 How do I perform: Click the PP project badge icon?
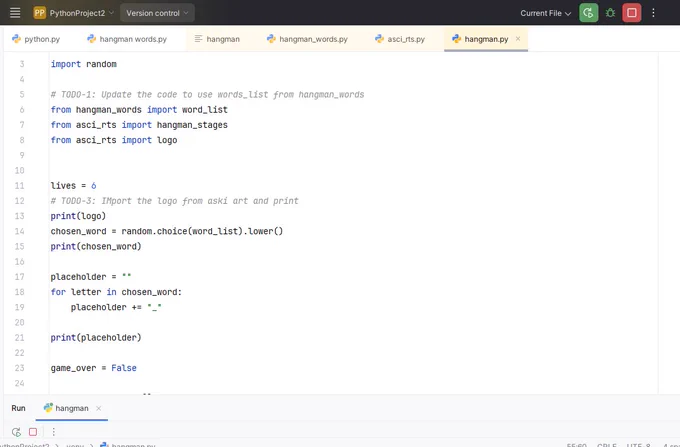39,13
